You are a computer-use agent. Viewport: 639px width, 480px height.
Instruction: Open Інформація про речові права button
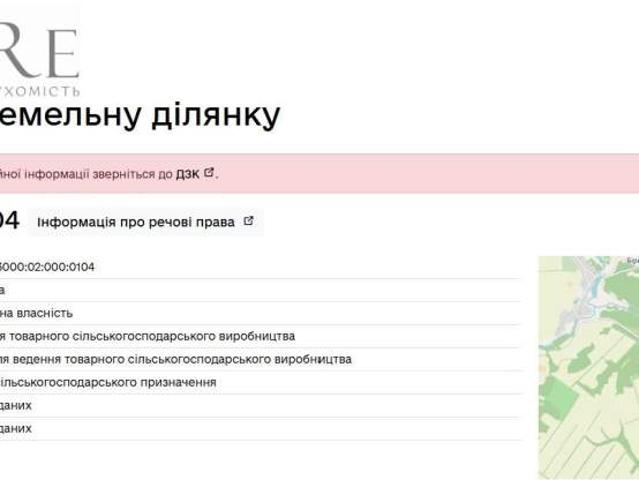pyautogui.click(x=146, y=222)
